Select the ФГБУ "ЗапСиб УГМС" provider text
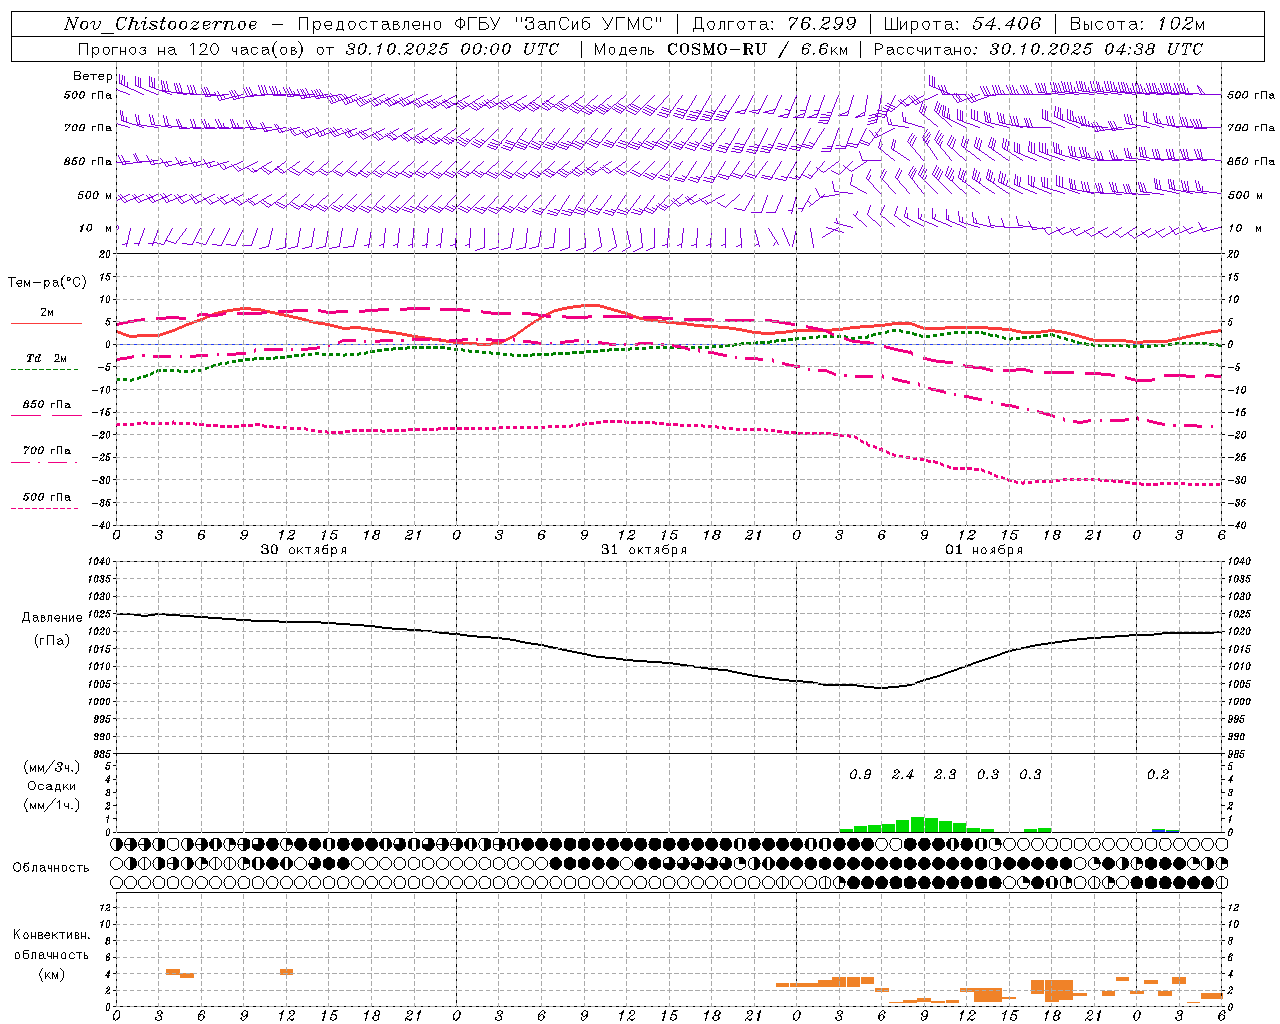Screen dimensions: 1280x1024 tap(559, 24)
